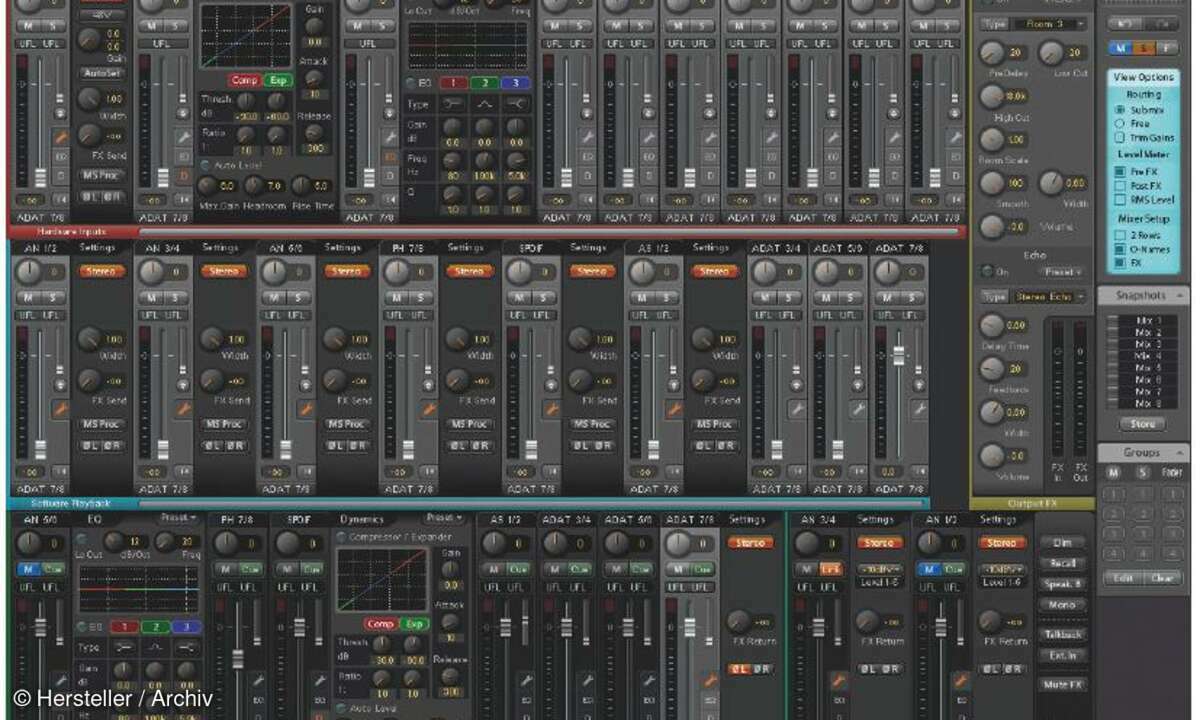The width and height of the screenshot is (1200, 720).
Task: Click the reverb PreDelay knob
Action: (x=991, y=52)
